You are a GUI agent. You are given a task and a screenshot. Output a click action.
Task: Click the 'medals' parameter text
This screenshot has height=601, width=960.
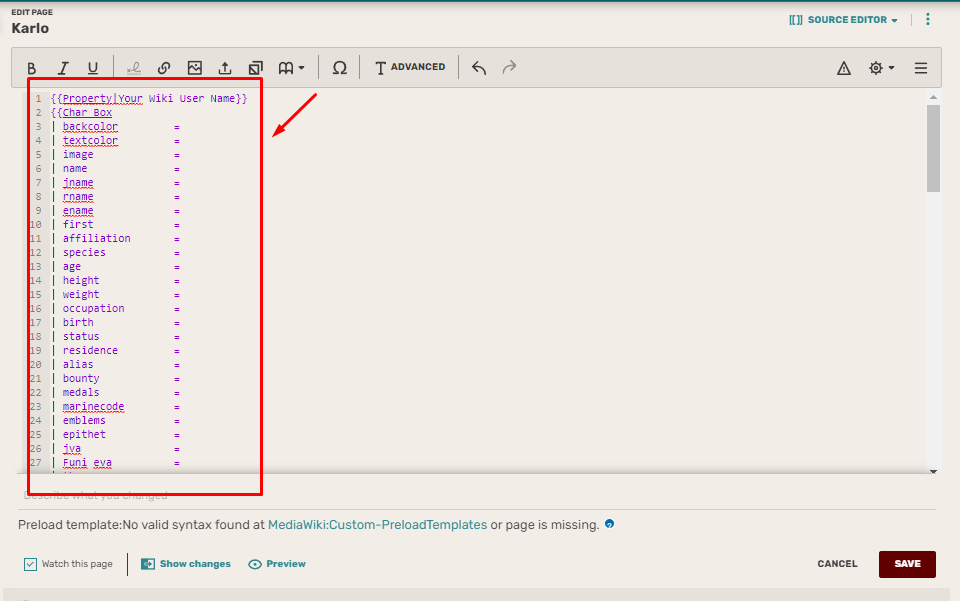(x=81, y=392)
